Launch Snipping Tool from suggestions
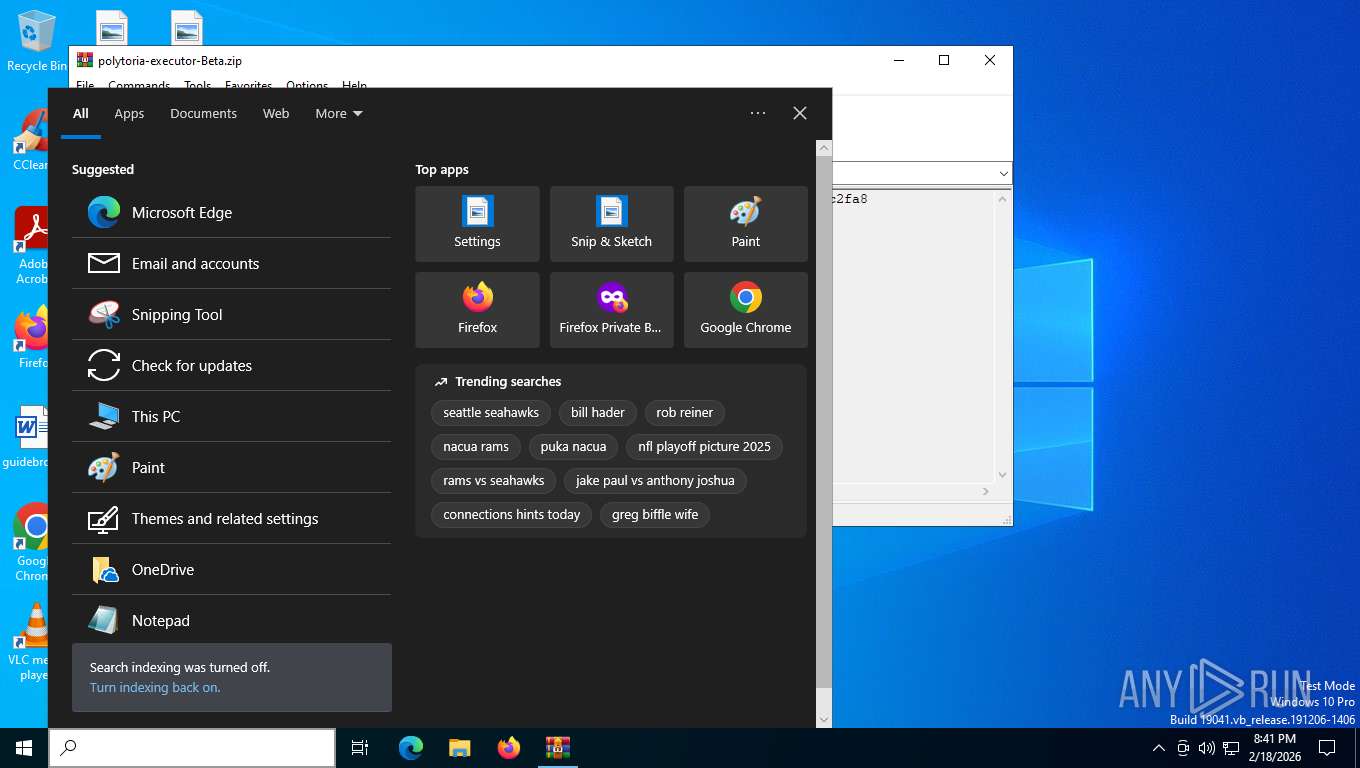Image resolution: width=1360 pixels, height=768 pixels. click(231, 315)
